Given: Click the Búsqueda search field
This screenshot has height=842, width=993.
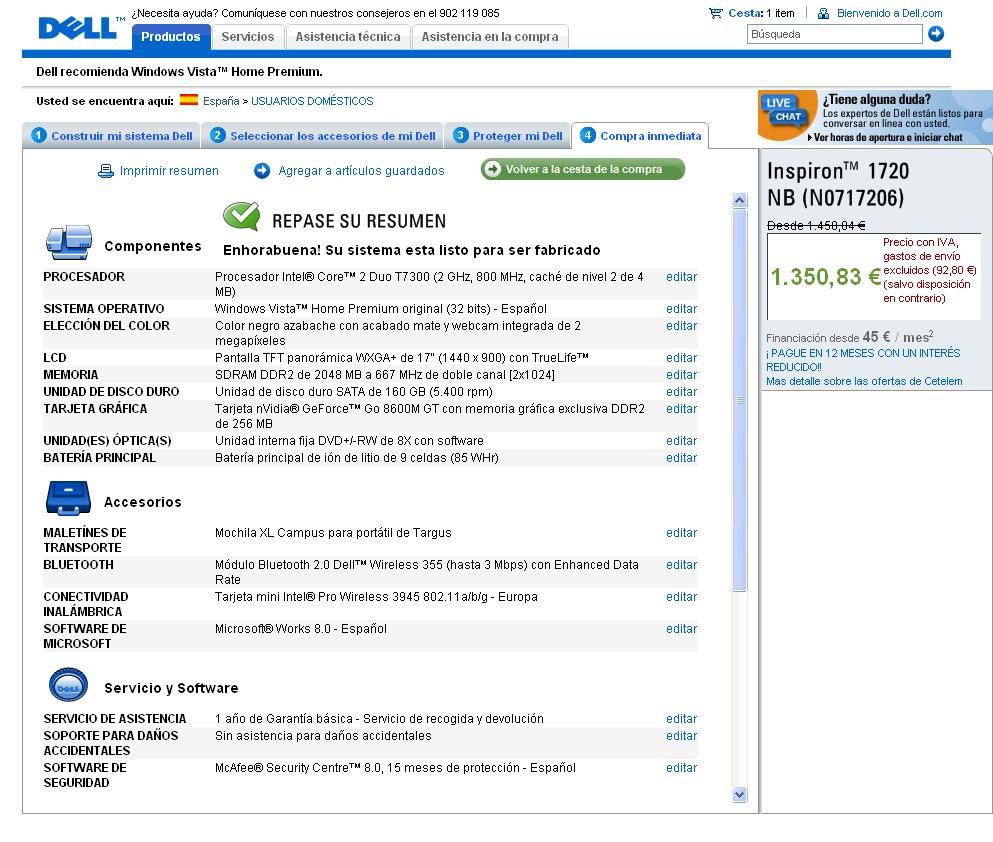Looking at the screenshot, I should [835, 34].
